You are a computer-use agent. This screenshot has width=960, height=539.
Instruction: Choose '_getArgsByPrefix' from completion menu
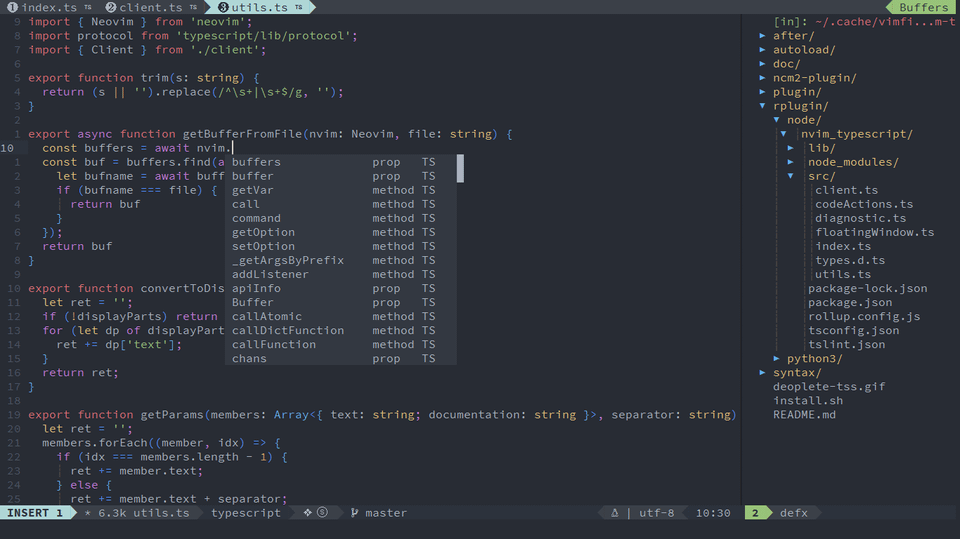click(x=340, y=261)
